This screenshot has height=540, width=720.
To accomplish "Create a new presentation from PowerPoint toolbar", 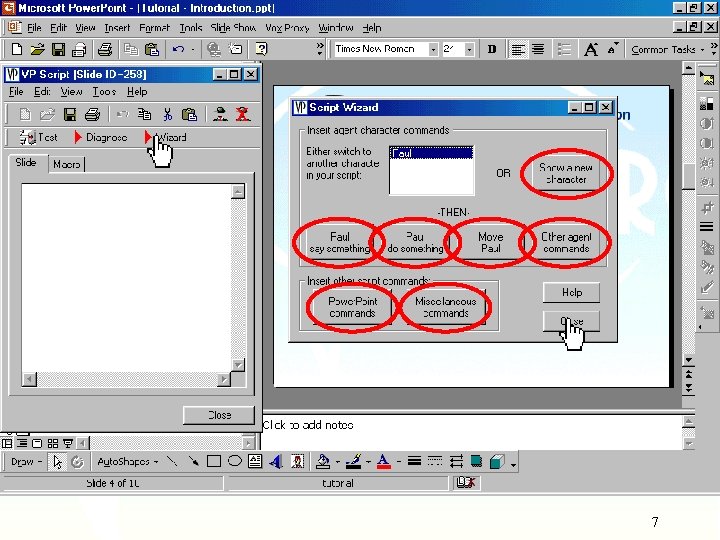I will [17, 49].
